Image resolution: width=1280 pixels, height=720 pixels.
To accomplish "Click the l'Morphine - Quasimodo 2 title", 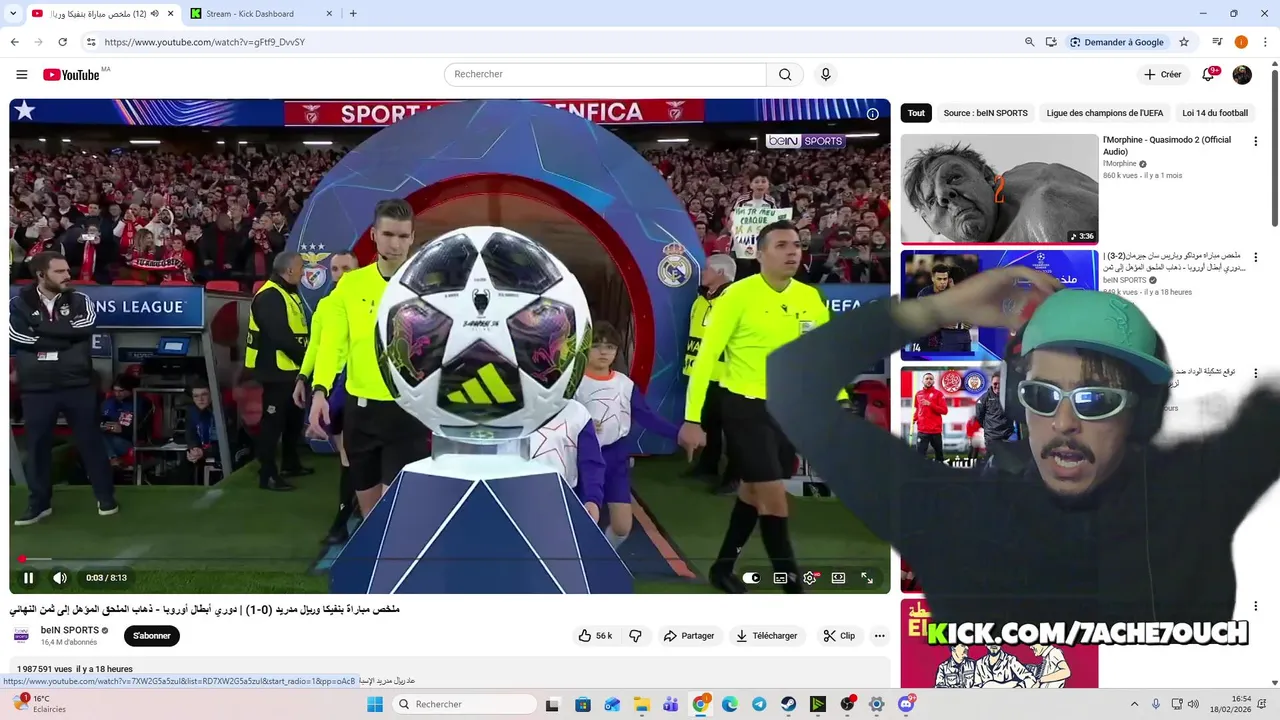I will (1167, 146).
